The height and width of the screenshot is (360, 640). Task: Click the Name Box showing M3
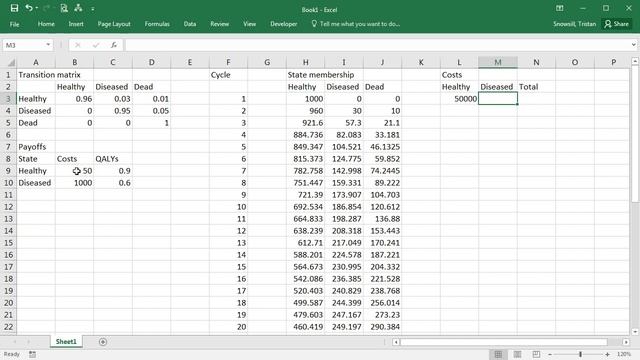click(24, 45)
